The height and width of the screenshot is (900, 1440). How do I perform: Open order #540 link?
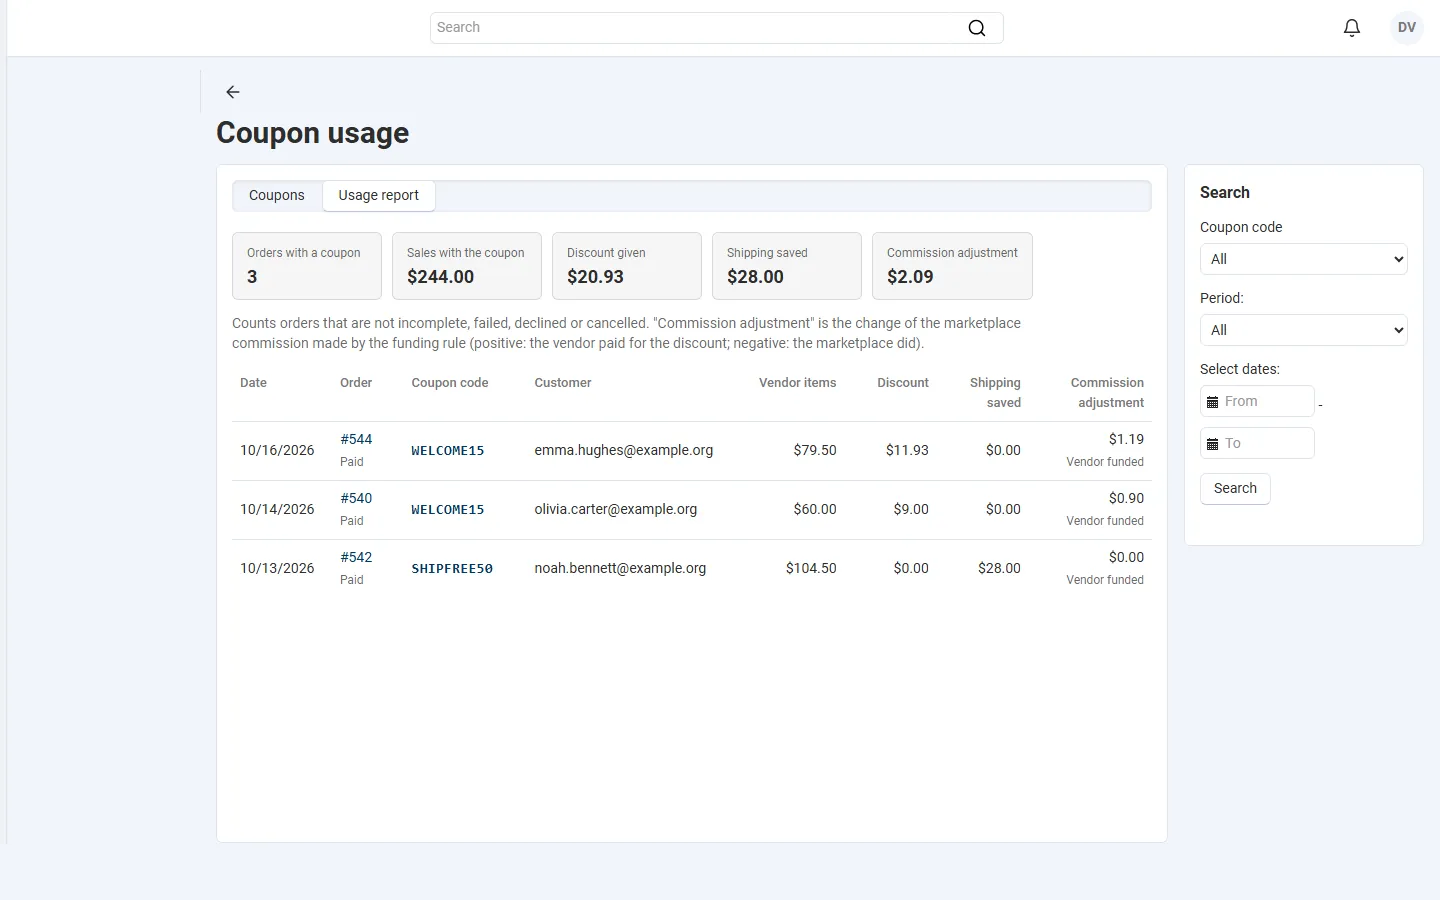pyautogui.click(x=356, y=498)
